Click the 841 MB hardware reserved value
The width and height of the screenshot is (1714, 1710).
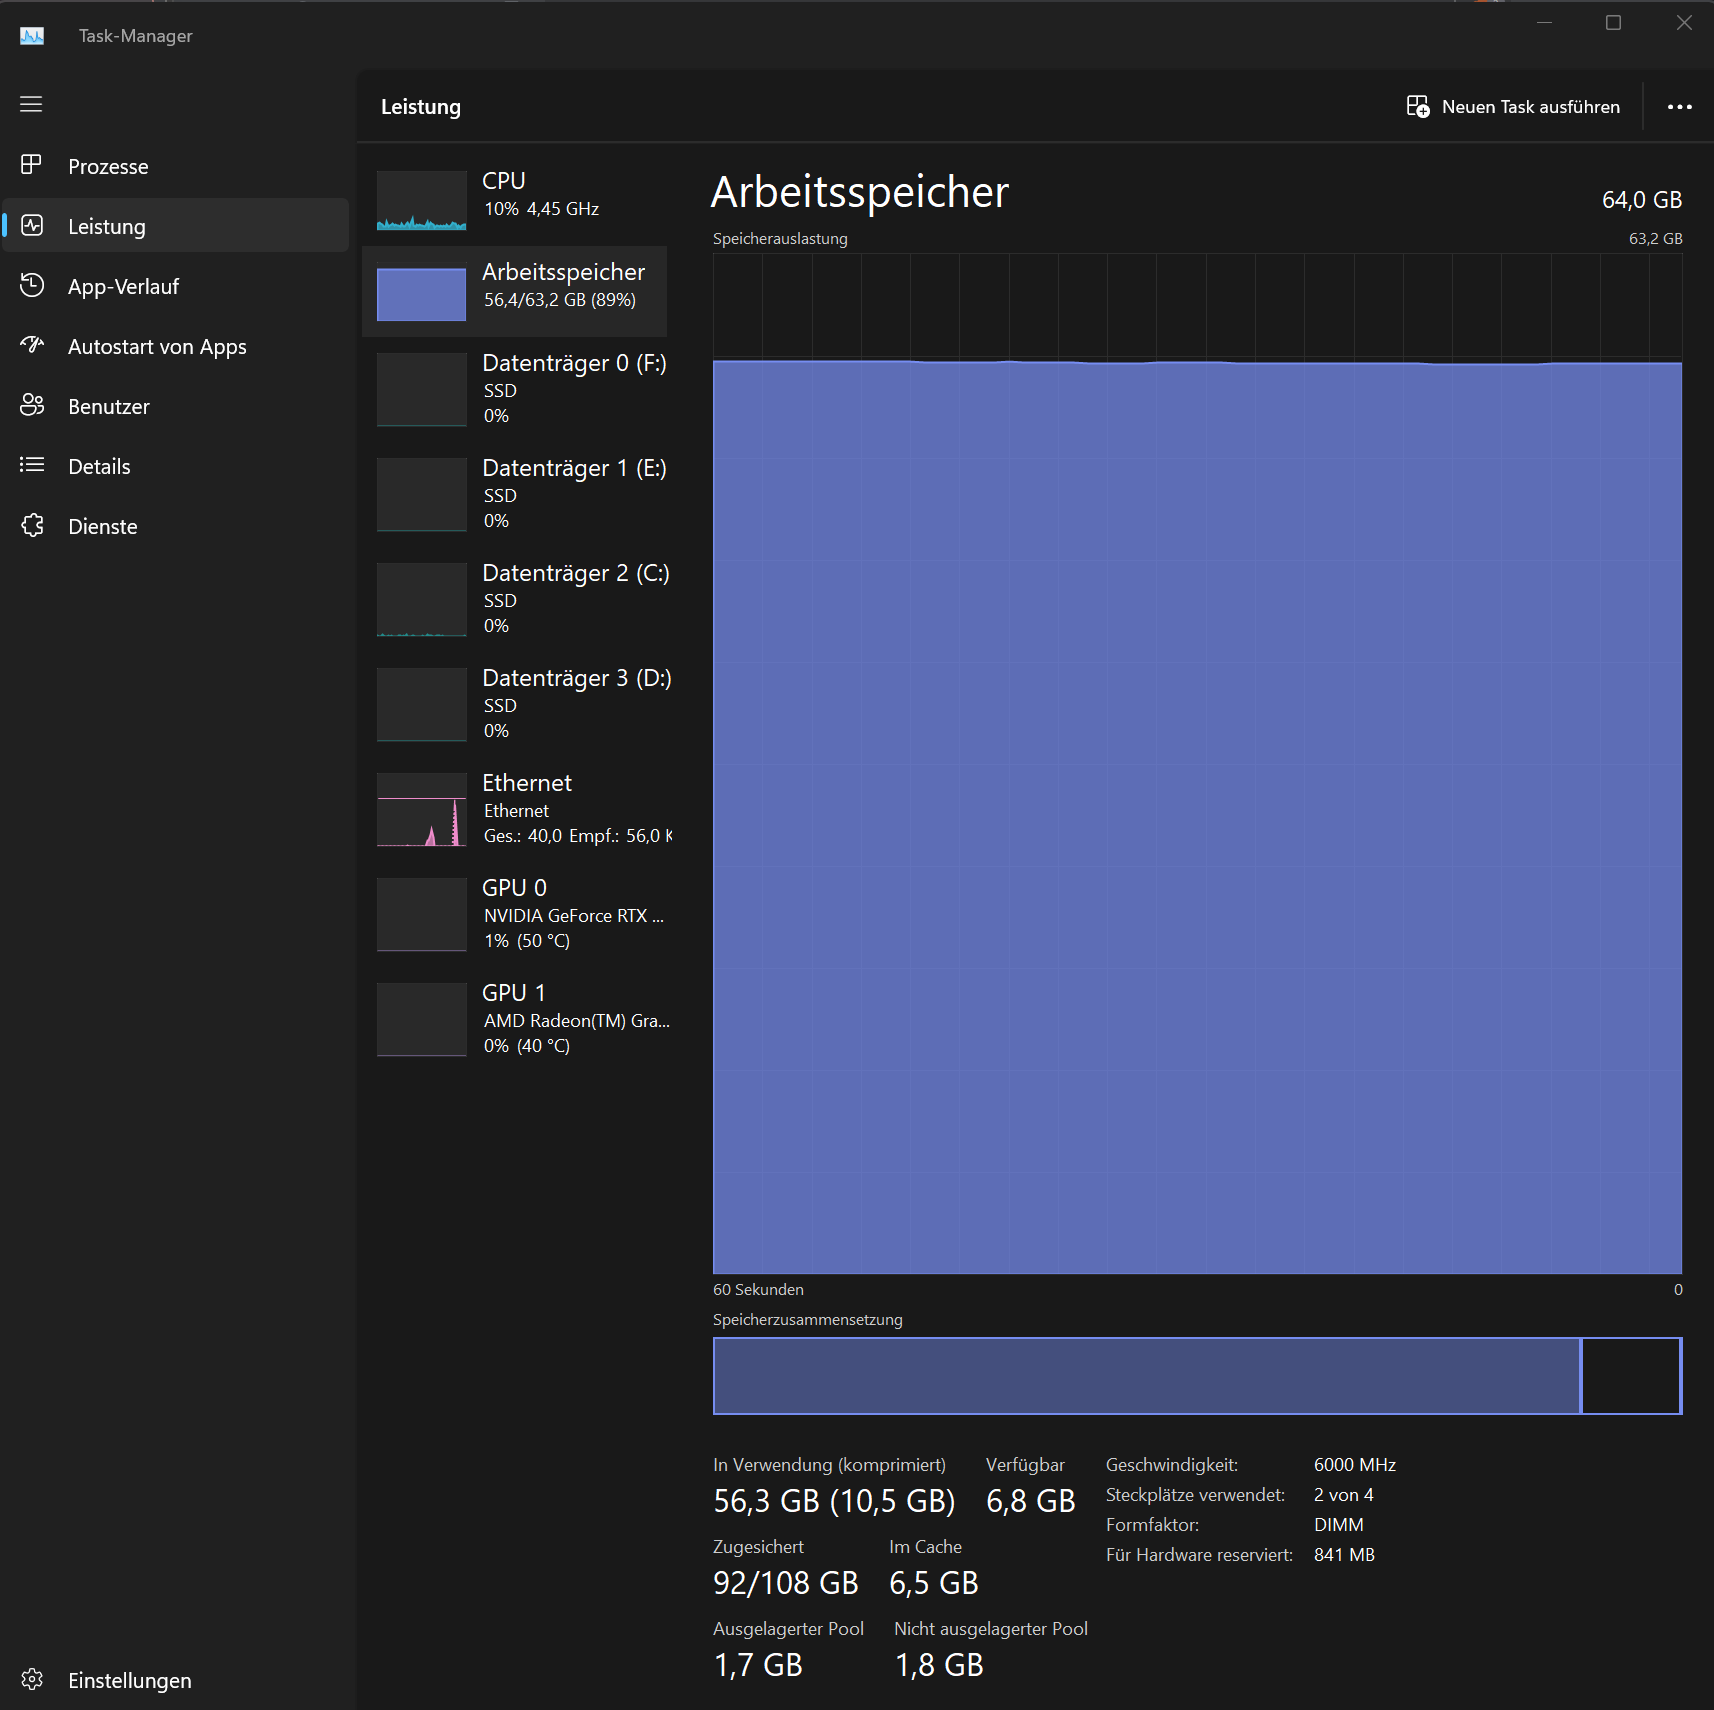coord(1345,1555)
